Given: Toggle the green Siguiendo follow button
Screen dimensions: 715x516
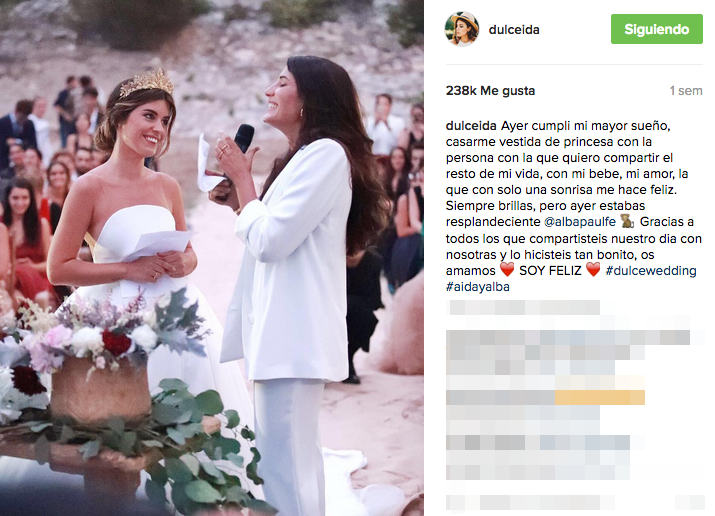Looking at the screenshot, I should (657, 29).
